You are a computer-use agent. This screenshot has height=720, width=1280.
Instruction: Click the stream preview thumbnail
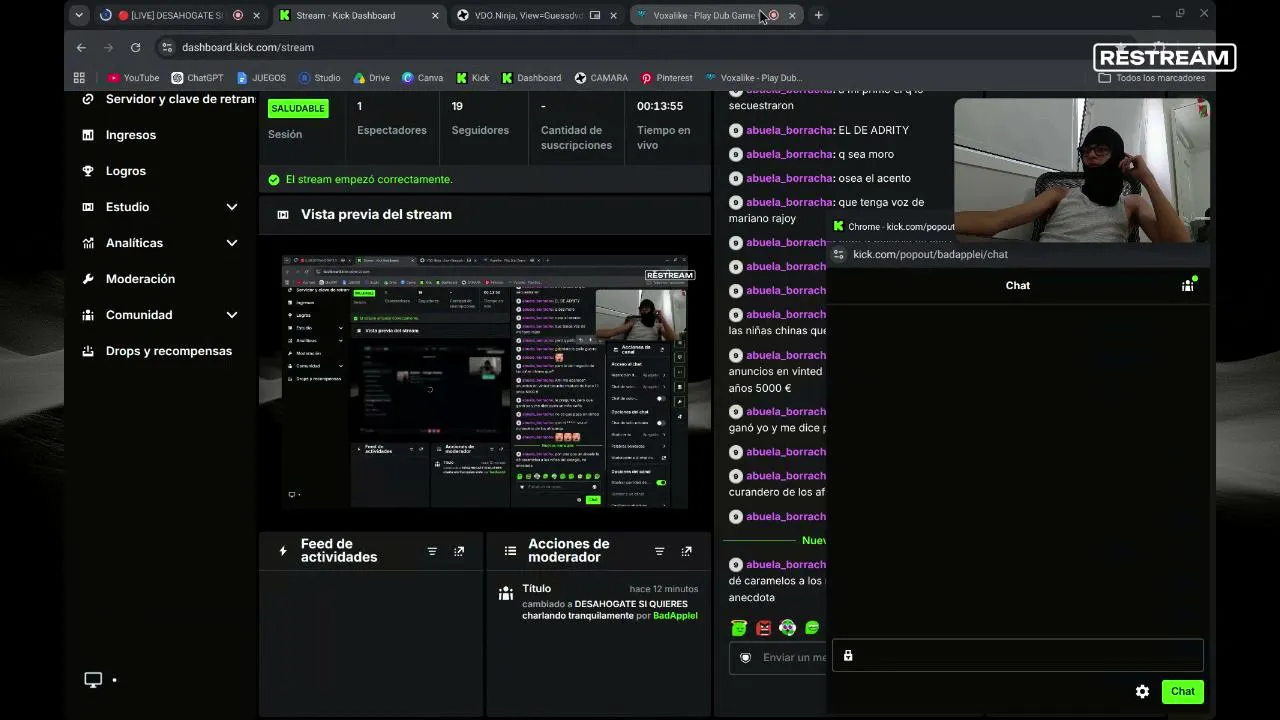click(x=485, y=382)
